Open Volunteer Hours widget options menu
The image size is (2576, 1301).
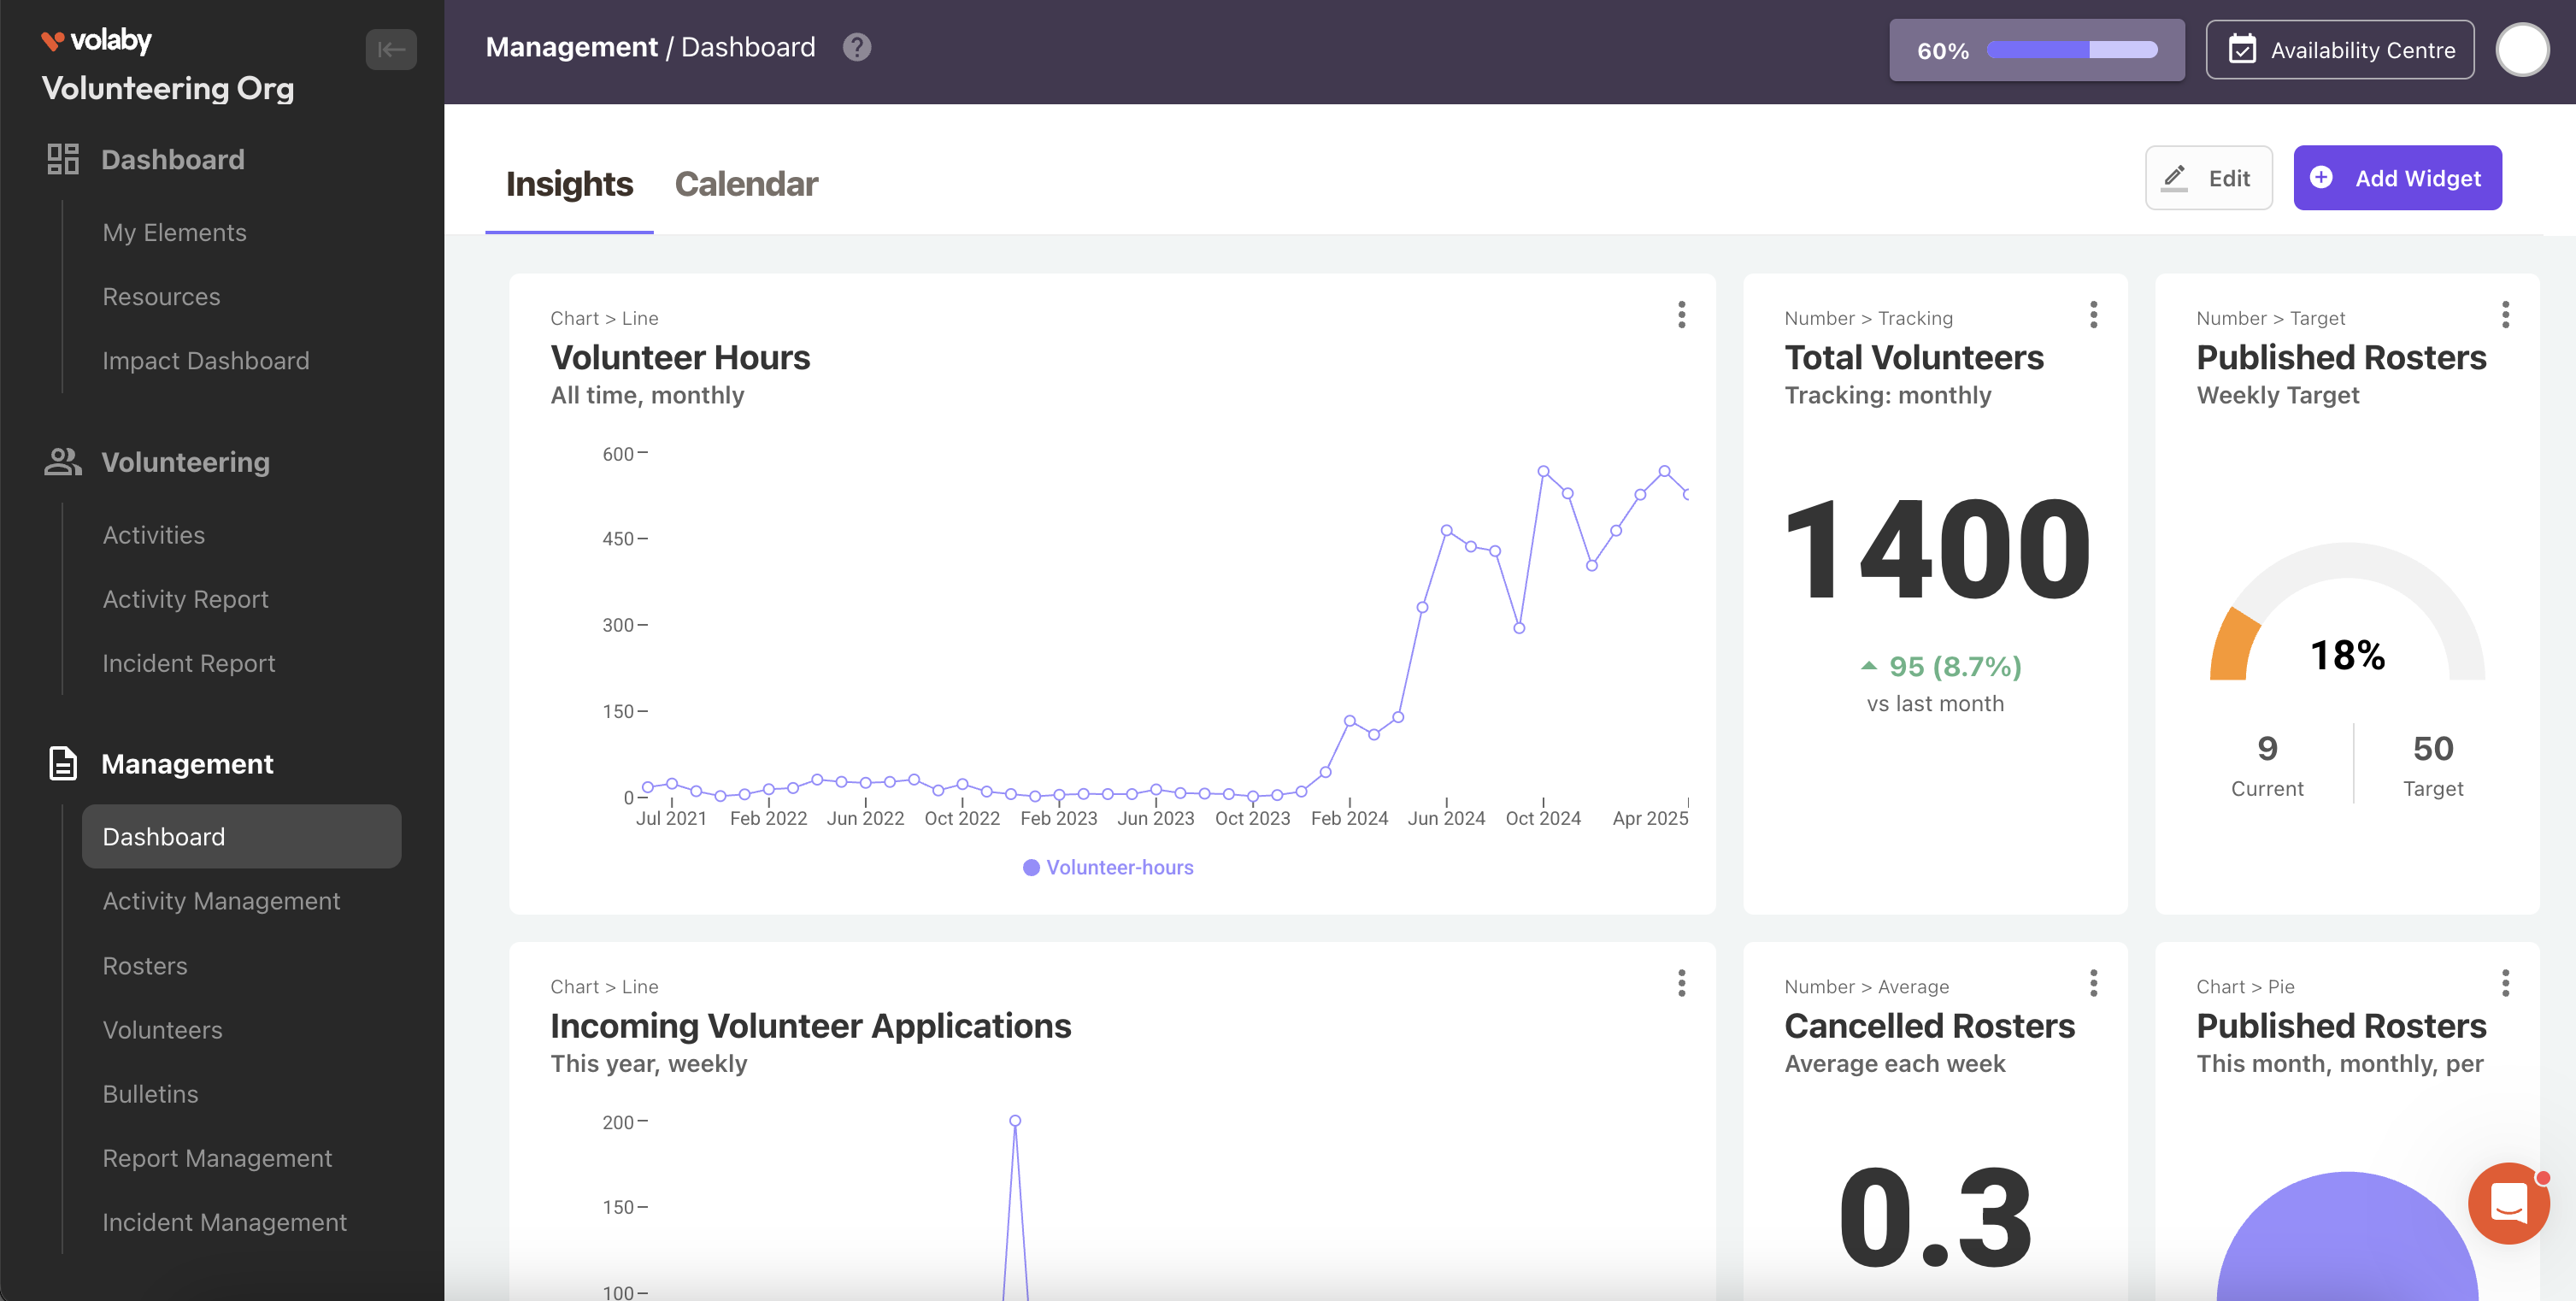click(1681, 315)
